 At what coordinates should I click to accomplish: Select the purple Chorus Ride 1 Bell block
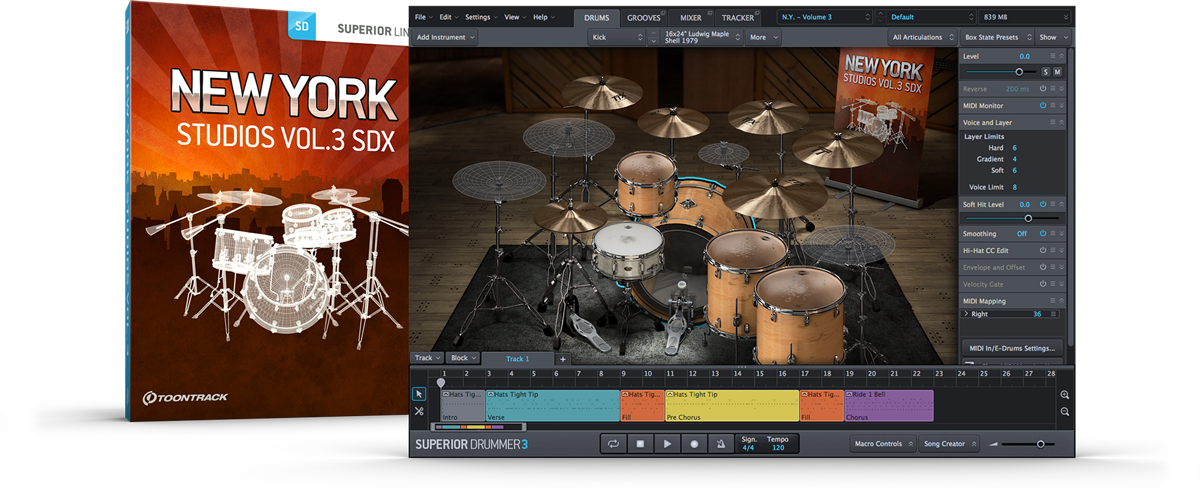889,405
